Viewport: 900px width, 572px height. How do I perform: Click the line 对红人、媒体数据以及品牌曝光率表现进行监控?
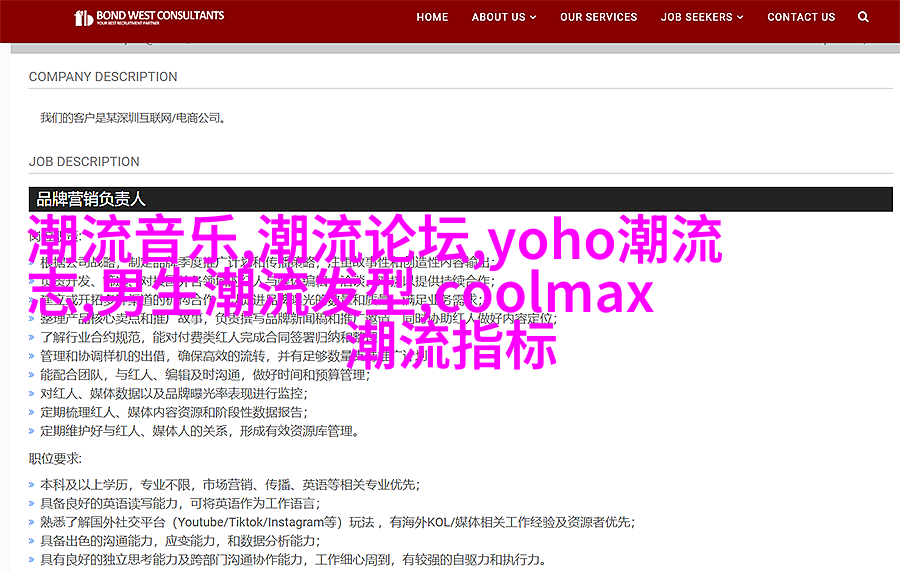[174, 394]
